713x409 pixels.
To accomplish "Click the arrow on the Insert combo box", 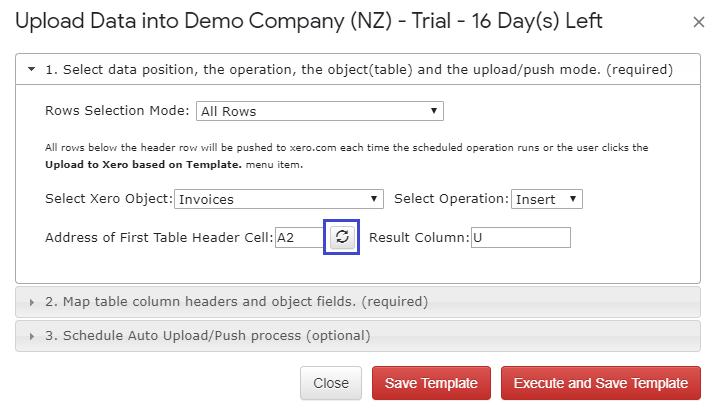I will pyautogui.click(x=573, y=198).
